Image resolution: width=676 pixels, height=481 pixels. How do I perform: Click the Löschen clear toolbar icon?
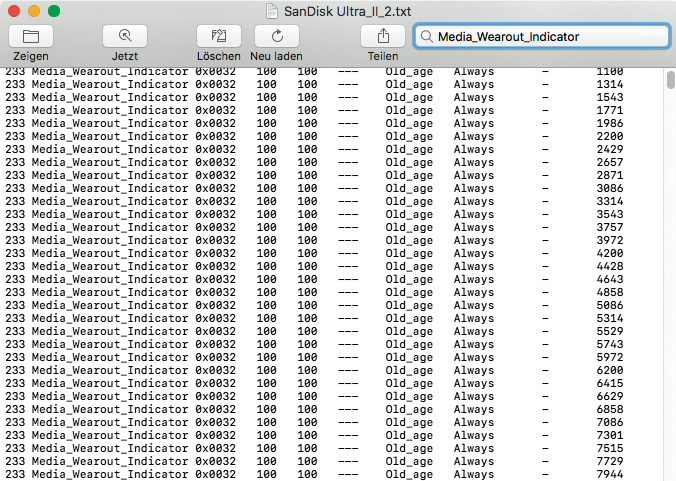219,36
